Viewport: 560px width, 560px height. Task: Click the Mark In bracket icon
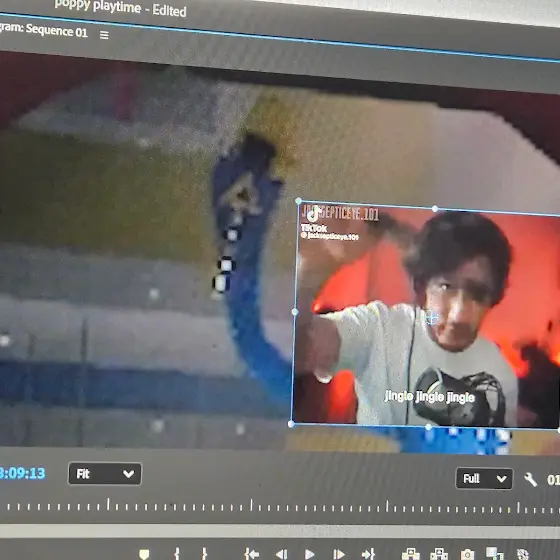176,554
